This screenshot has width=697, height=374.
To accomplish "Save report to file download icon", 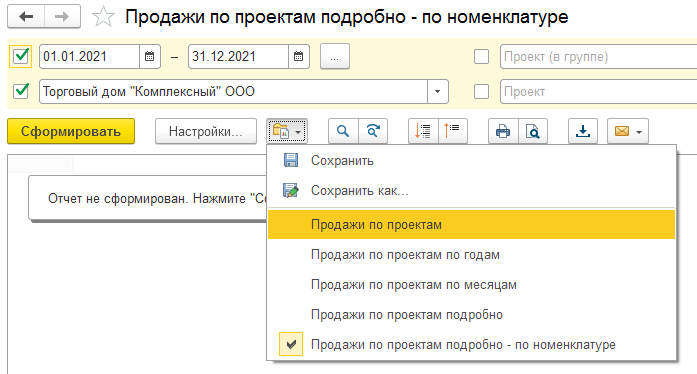I will pos(583,131).
